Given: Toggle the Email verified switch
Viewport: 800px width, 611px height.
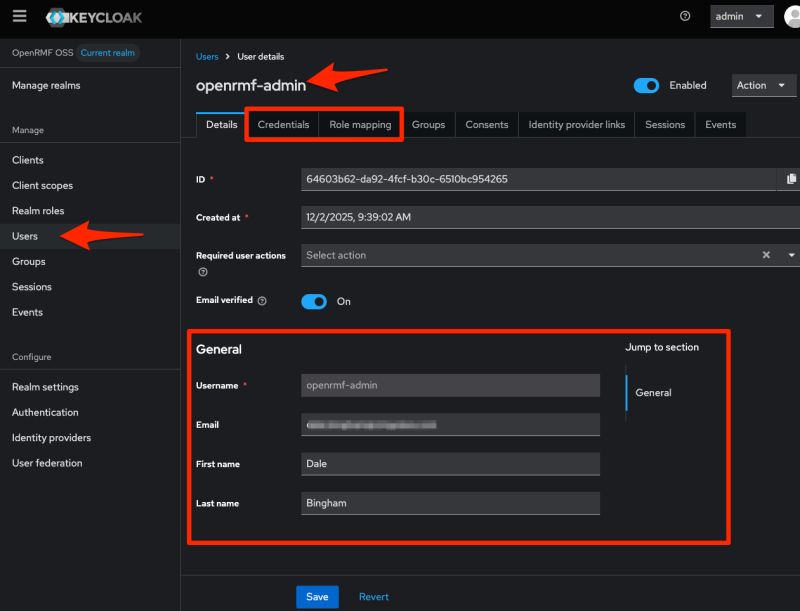Looking at the screenshot, I should coord(314,301).
